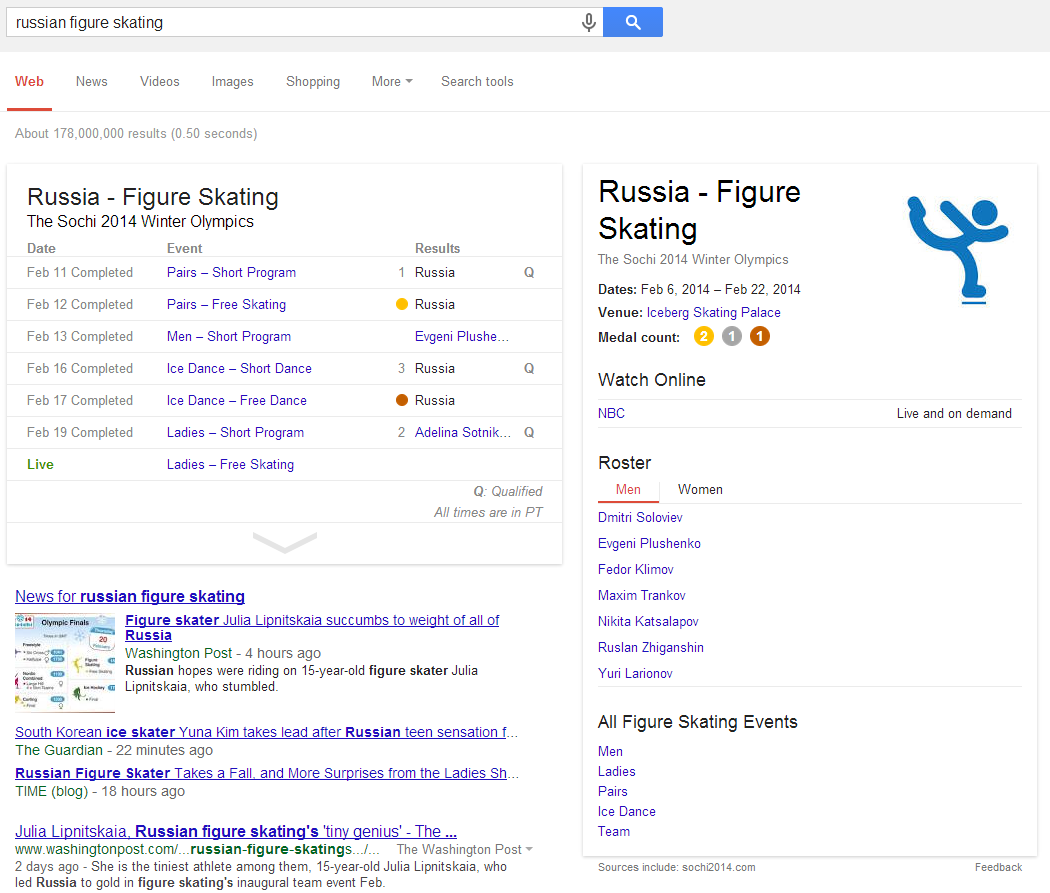Open the Ice Dance events link

click(627, 811)
